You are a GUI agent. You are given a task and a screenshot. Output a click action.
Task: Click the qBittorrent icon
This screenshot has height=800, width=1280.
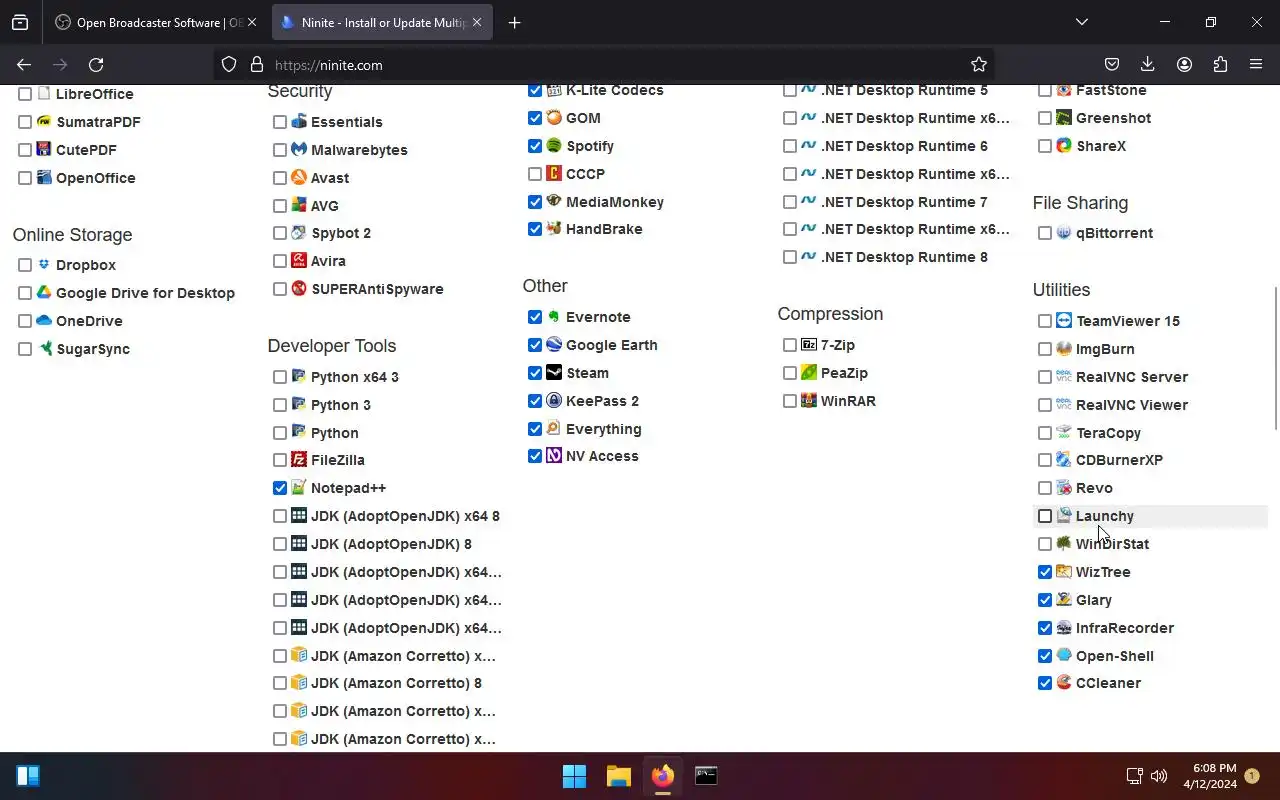pos(1063,232)
